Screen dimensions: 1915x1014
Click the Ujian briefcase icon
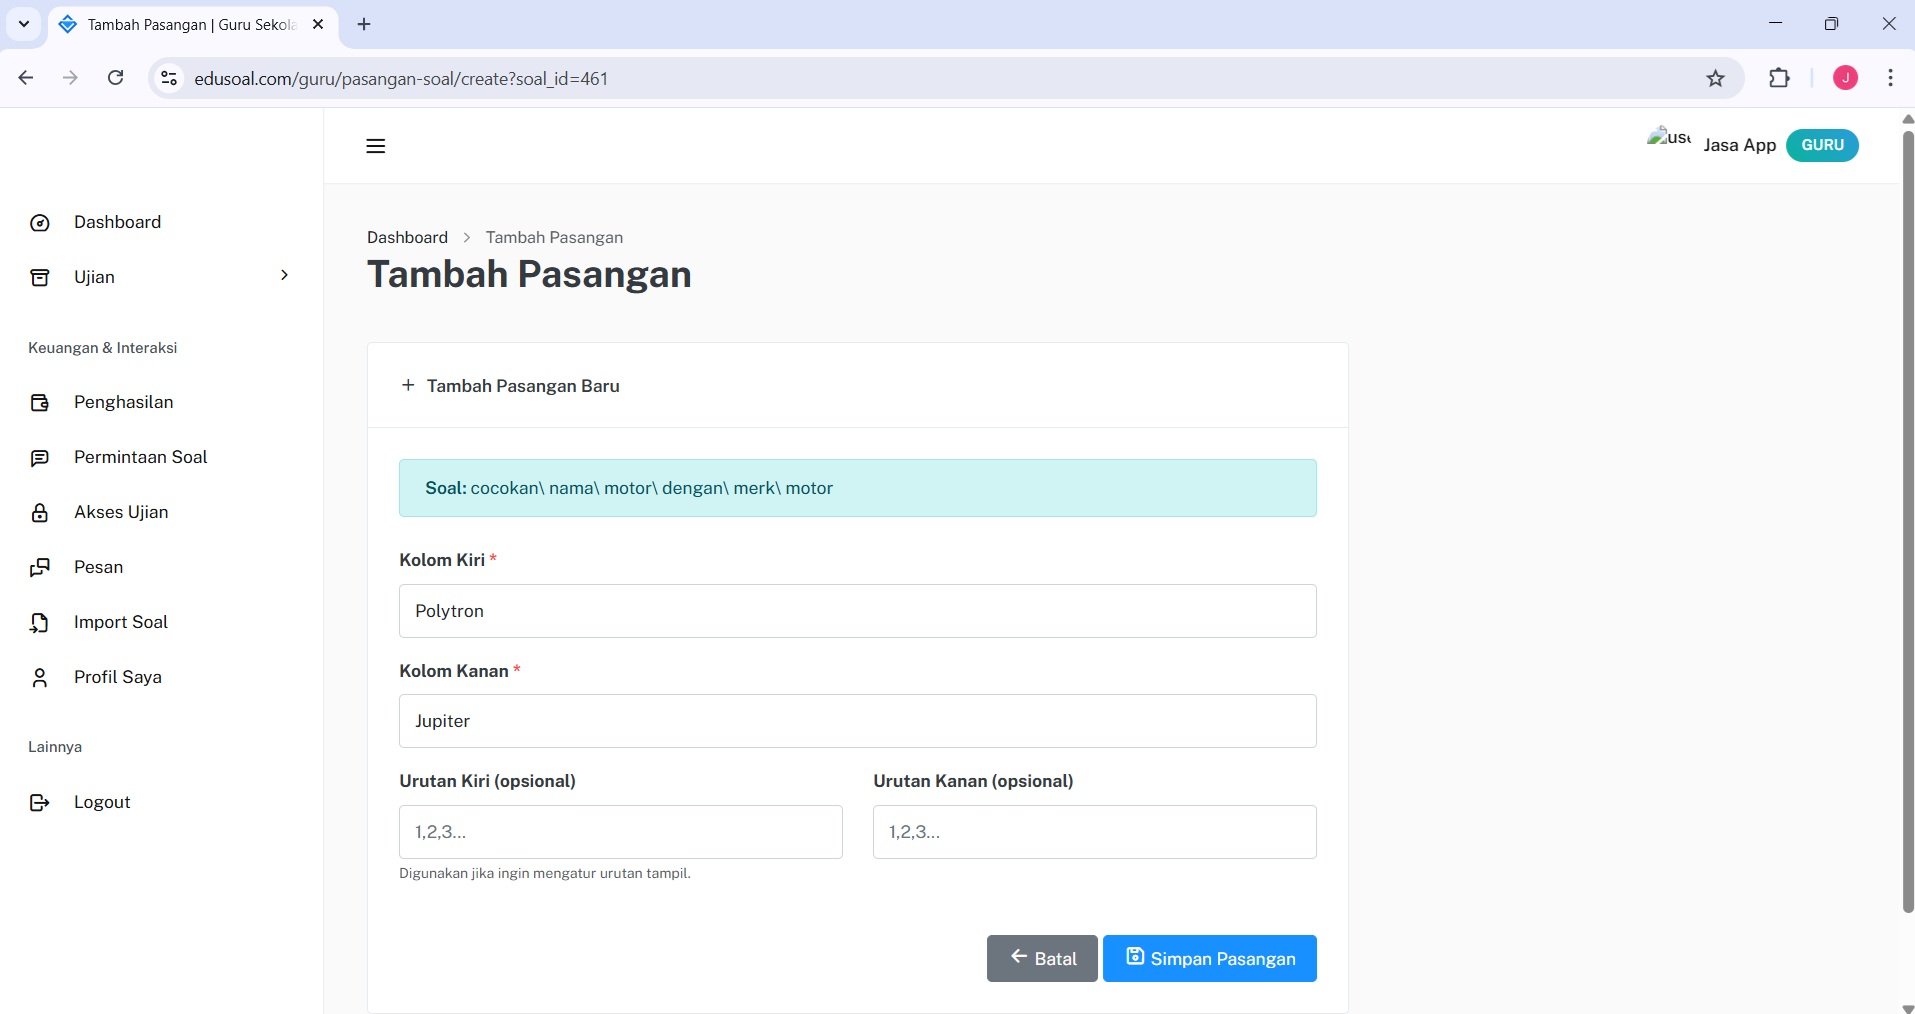[40, 277]
